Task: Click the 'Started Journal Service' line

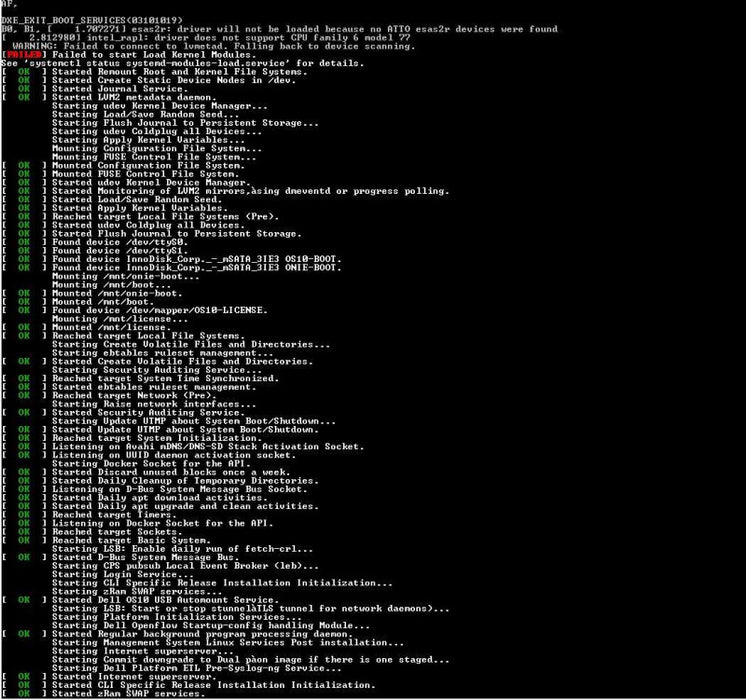Action: click(120, 89)
